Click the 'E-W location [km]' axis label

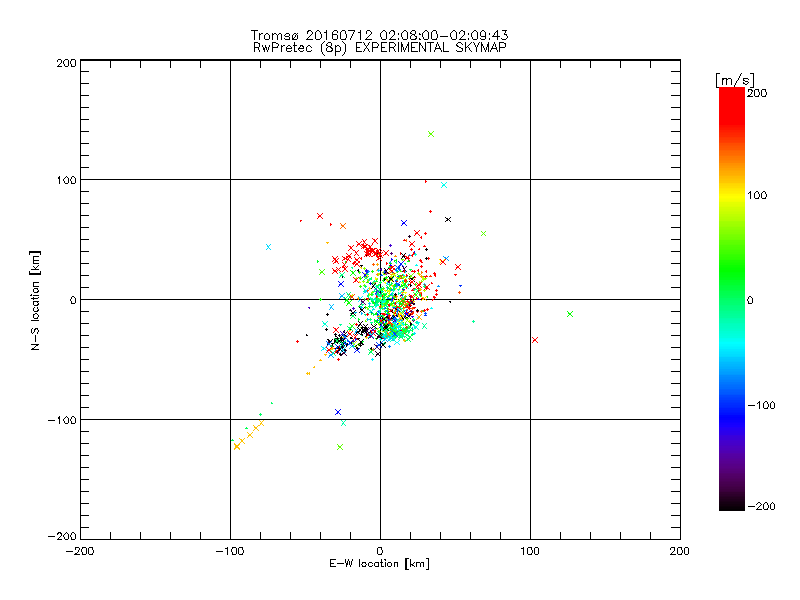(x=379, y=564)
